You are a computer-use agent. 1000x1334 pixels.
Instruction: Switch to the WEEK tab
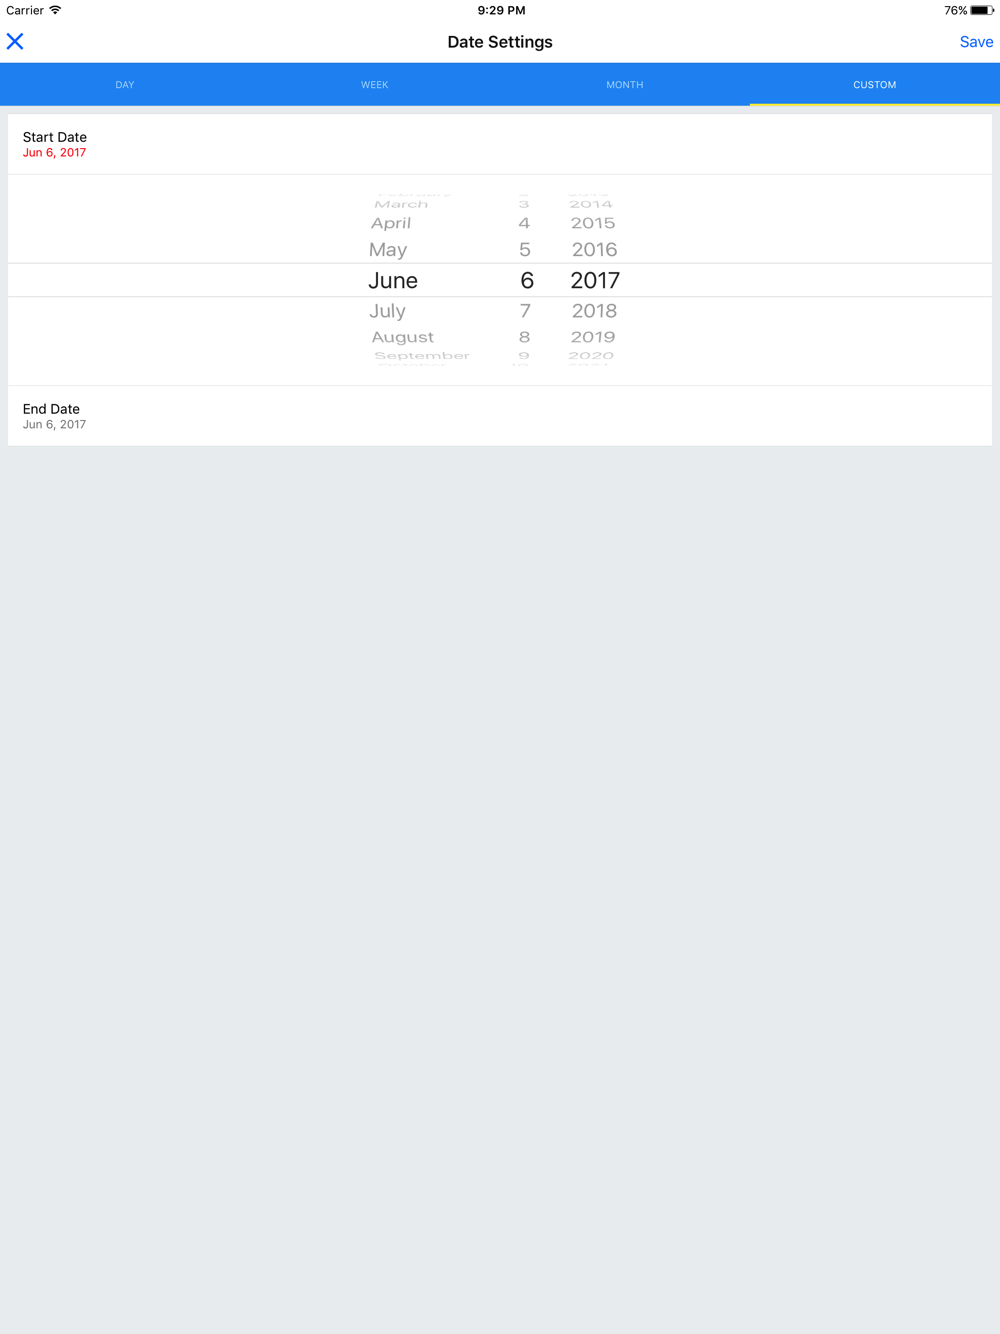(375, 85)
